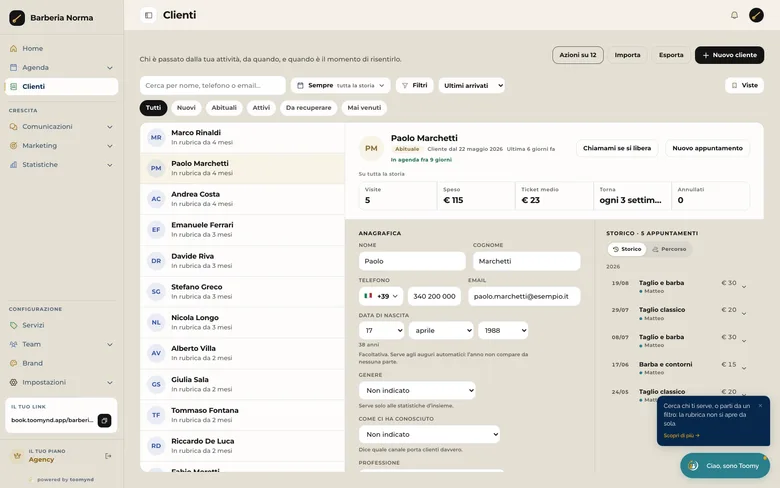Click the Comunicazioni chat icon
Viewport: 780px width, 488px height.
pos(13,127)
